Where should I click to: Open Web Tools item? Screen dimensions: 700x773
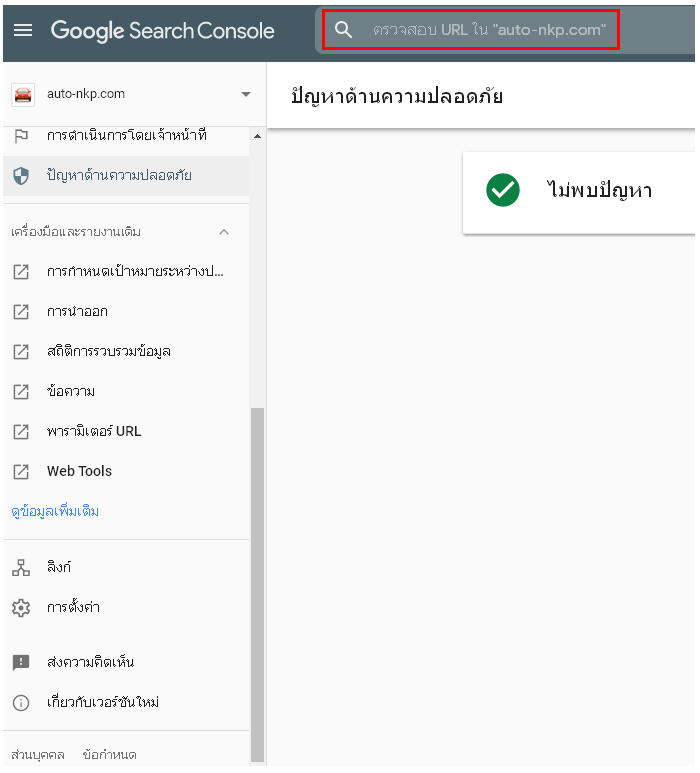point(79,471)
